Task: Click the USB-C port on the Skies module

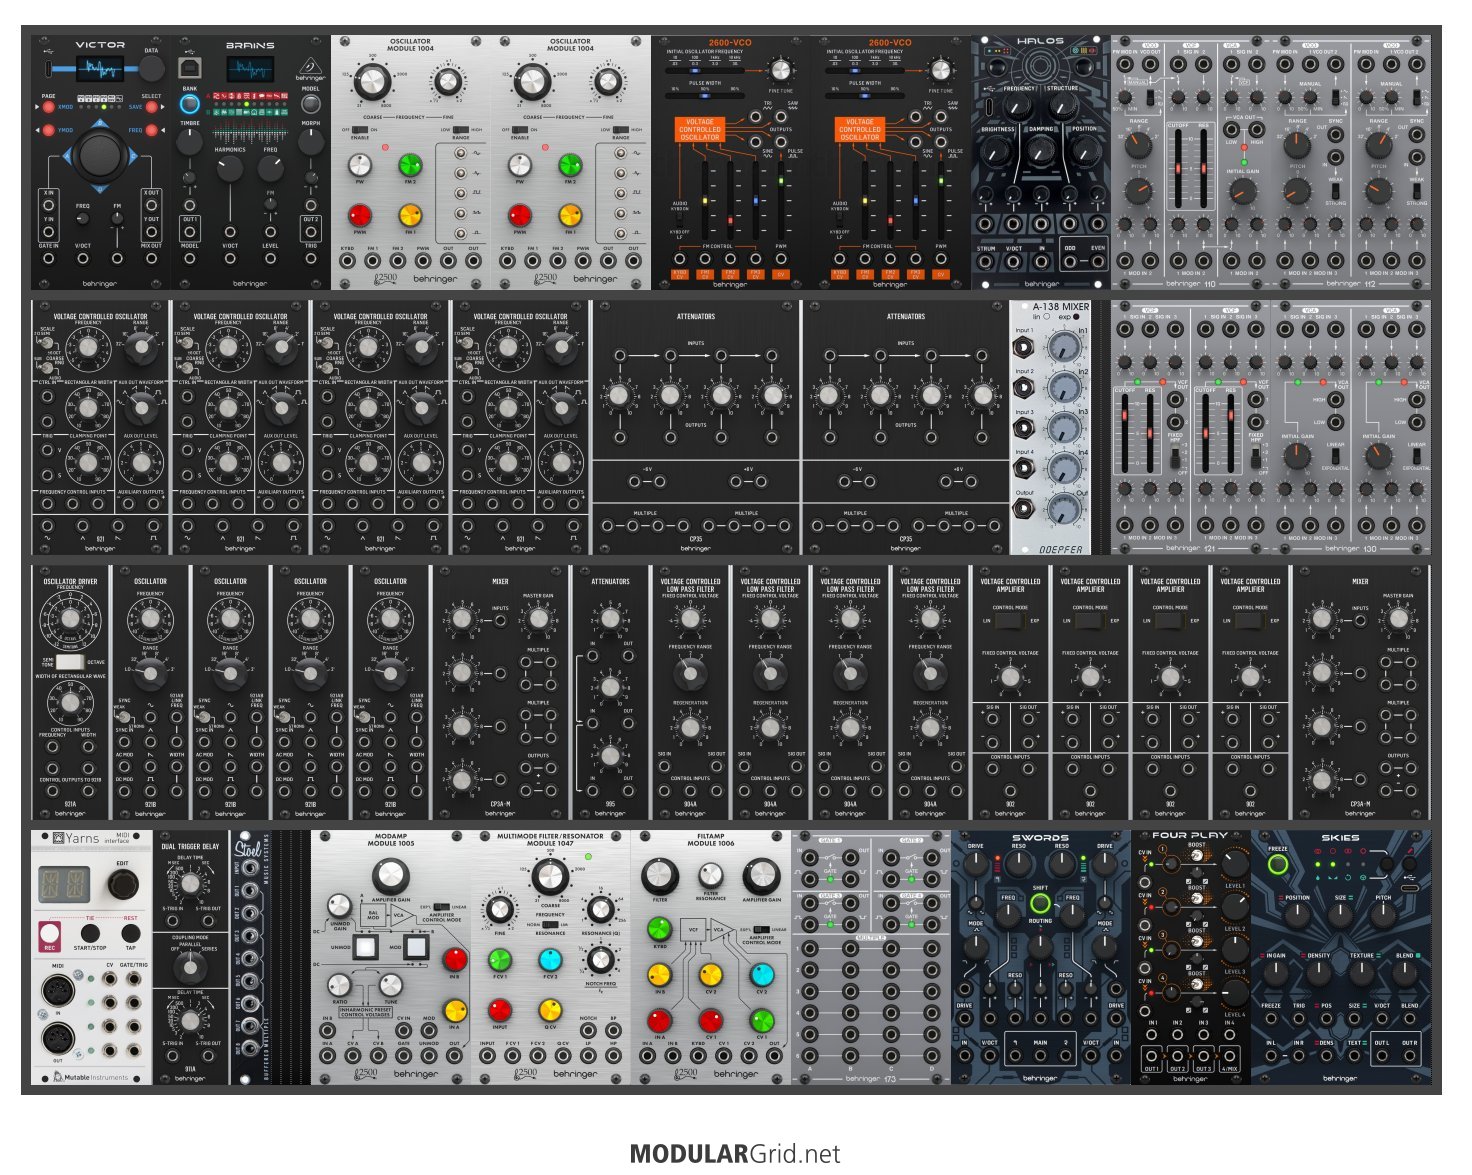Action: (x=1411, y=886)
